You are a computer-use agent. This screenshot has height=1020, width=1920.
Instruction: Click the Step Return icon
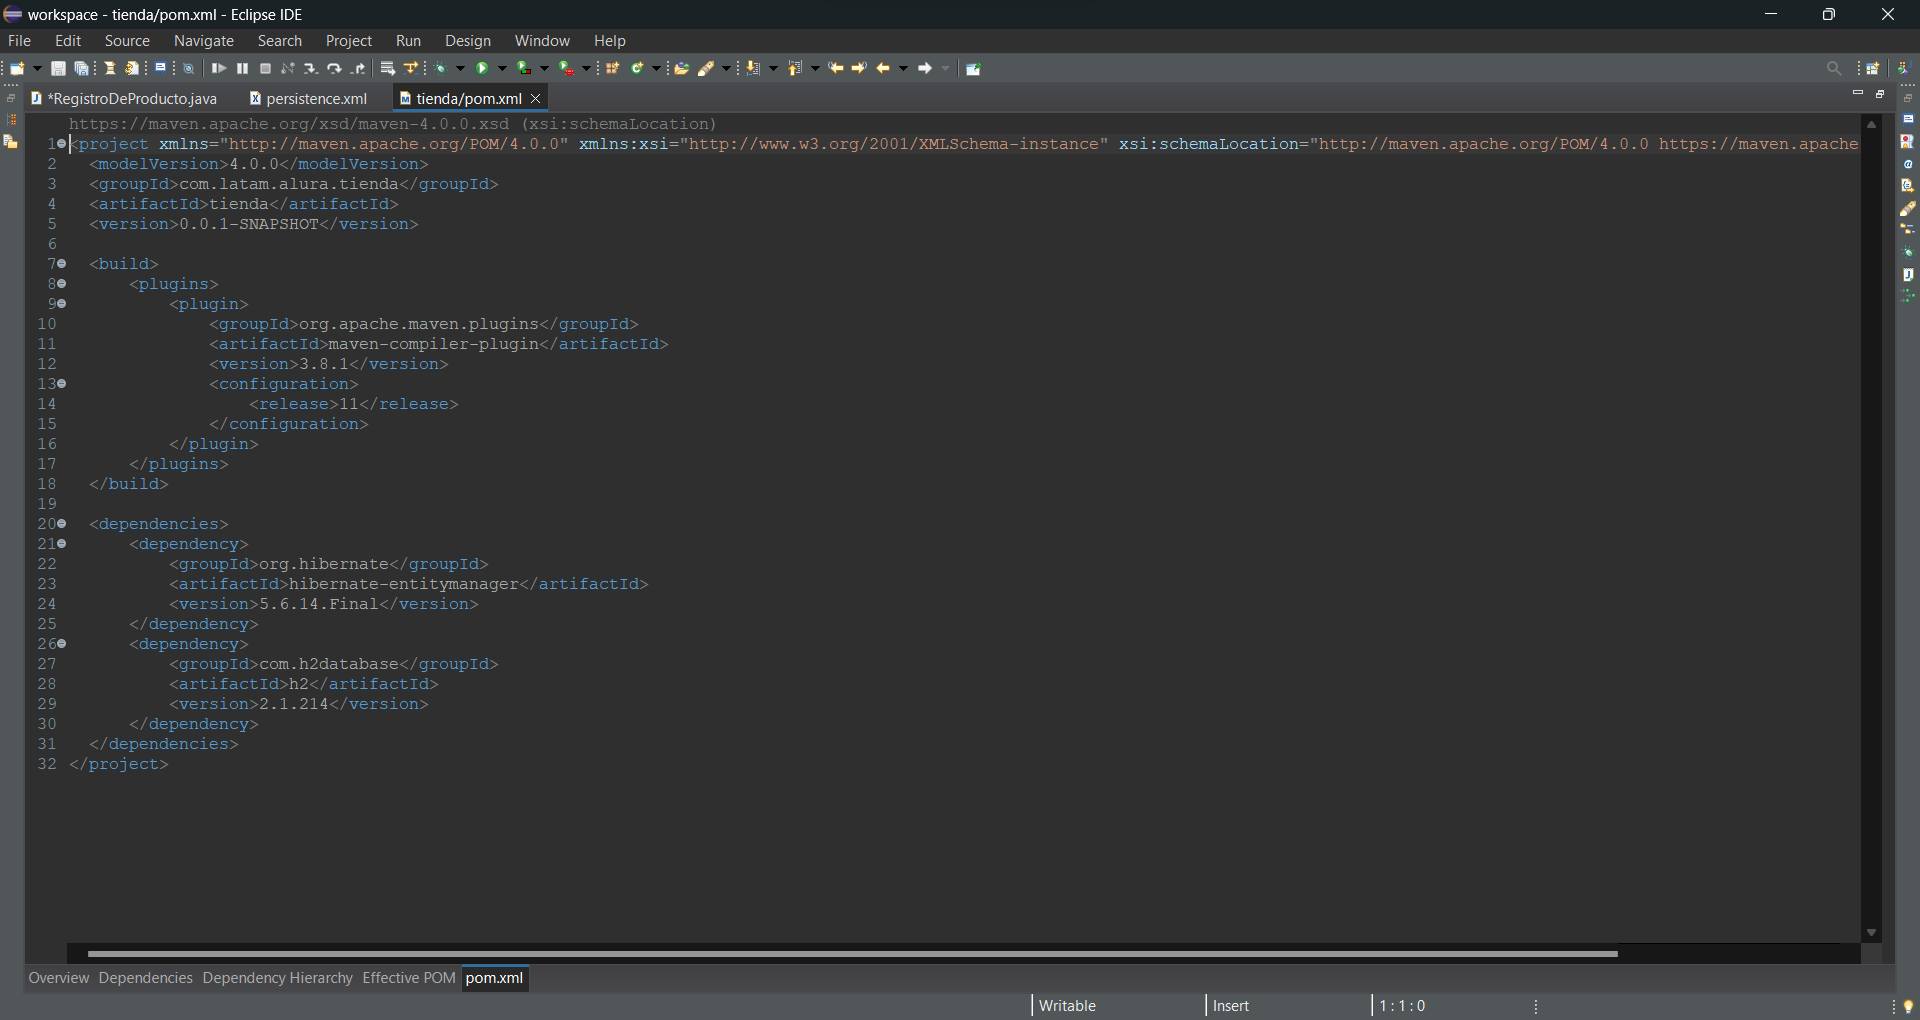357,68
